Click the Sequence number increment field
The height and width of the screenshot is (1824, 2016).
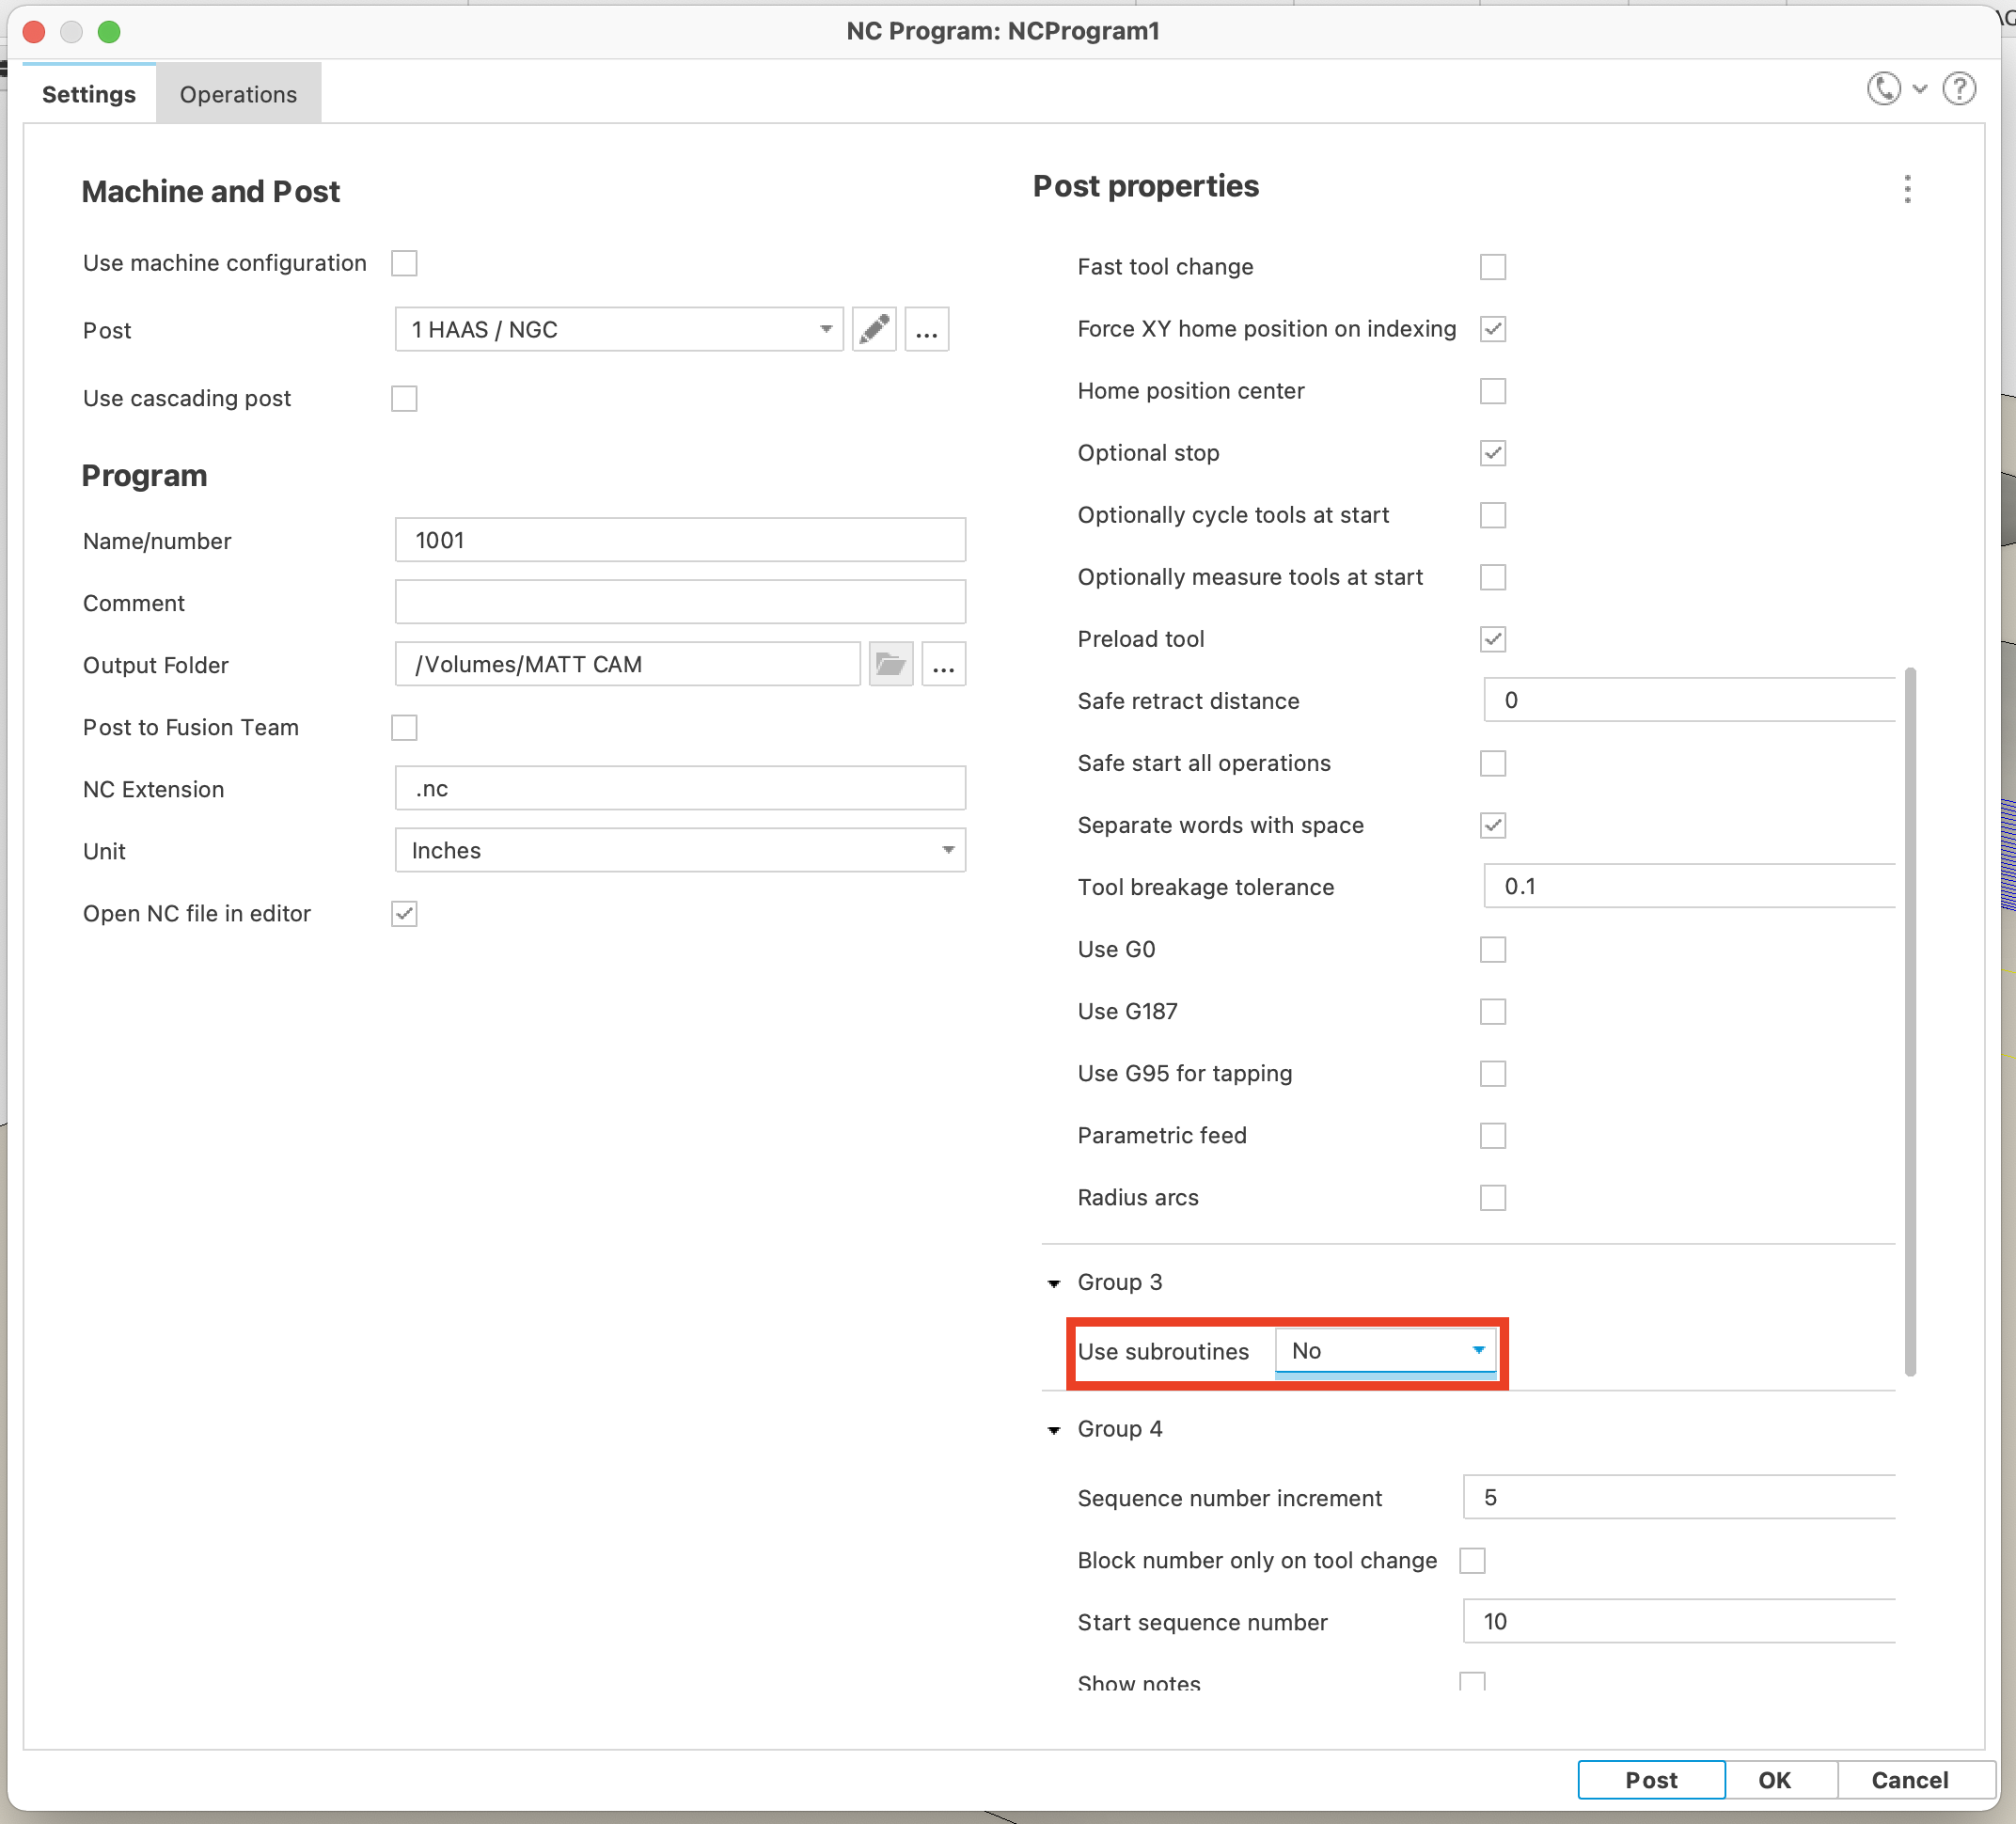1679,1497
